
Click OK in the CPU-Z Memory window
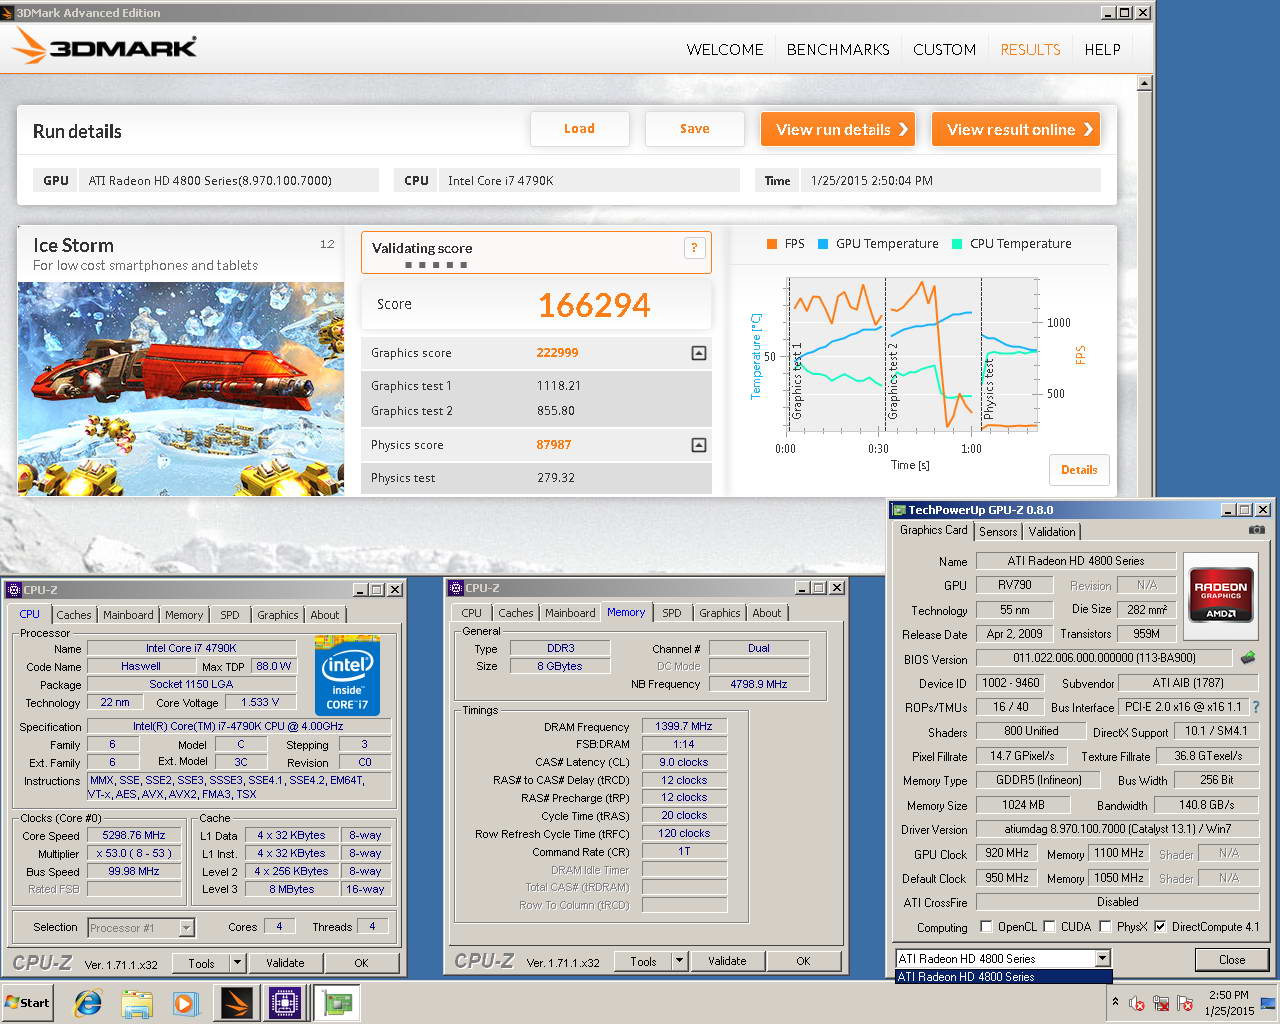coord(803,961)
